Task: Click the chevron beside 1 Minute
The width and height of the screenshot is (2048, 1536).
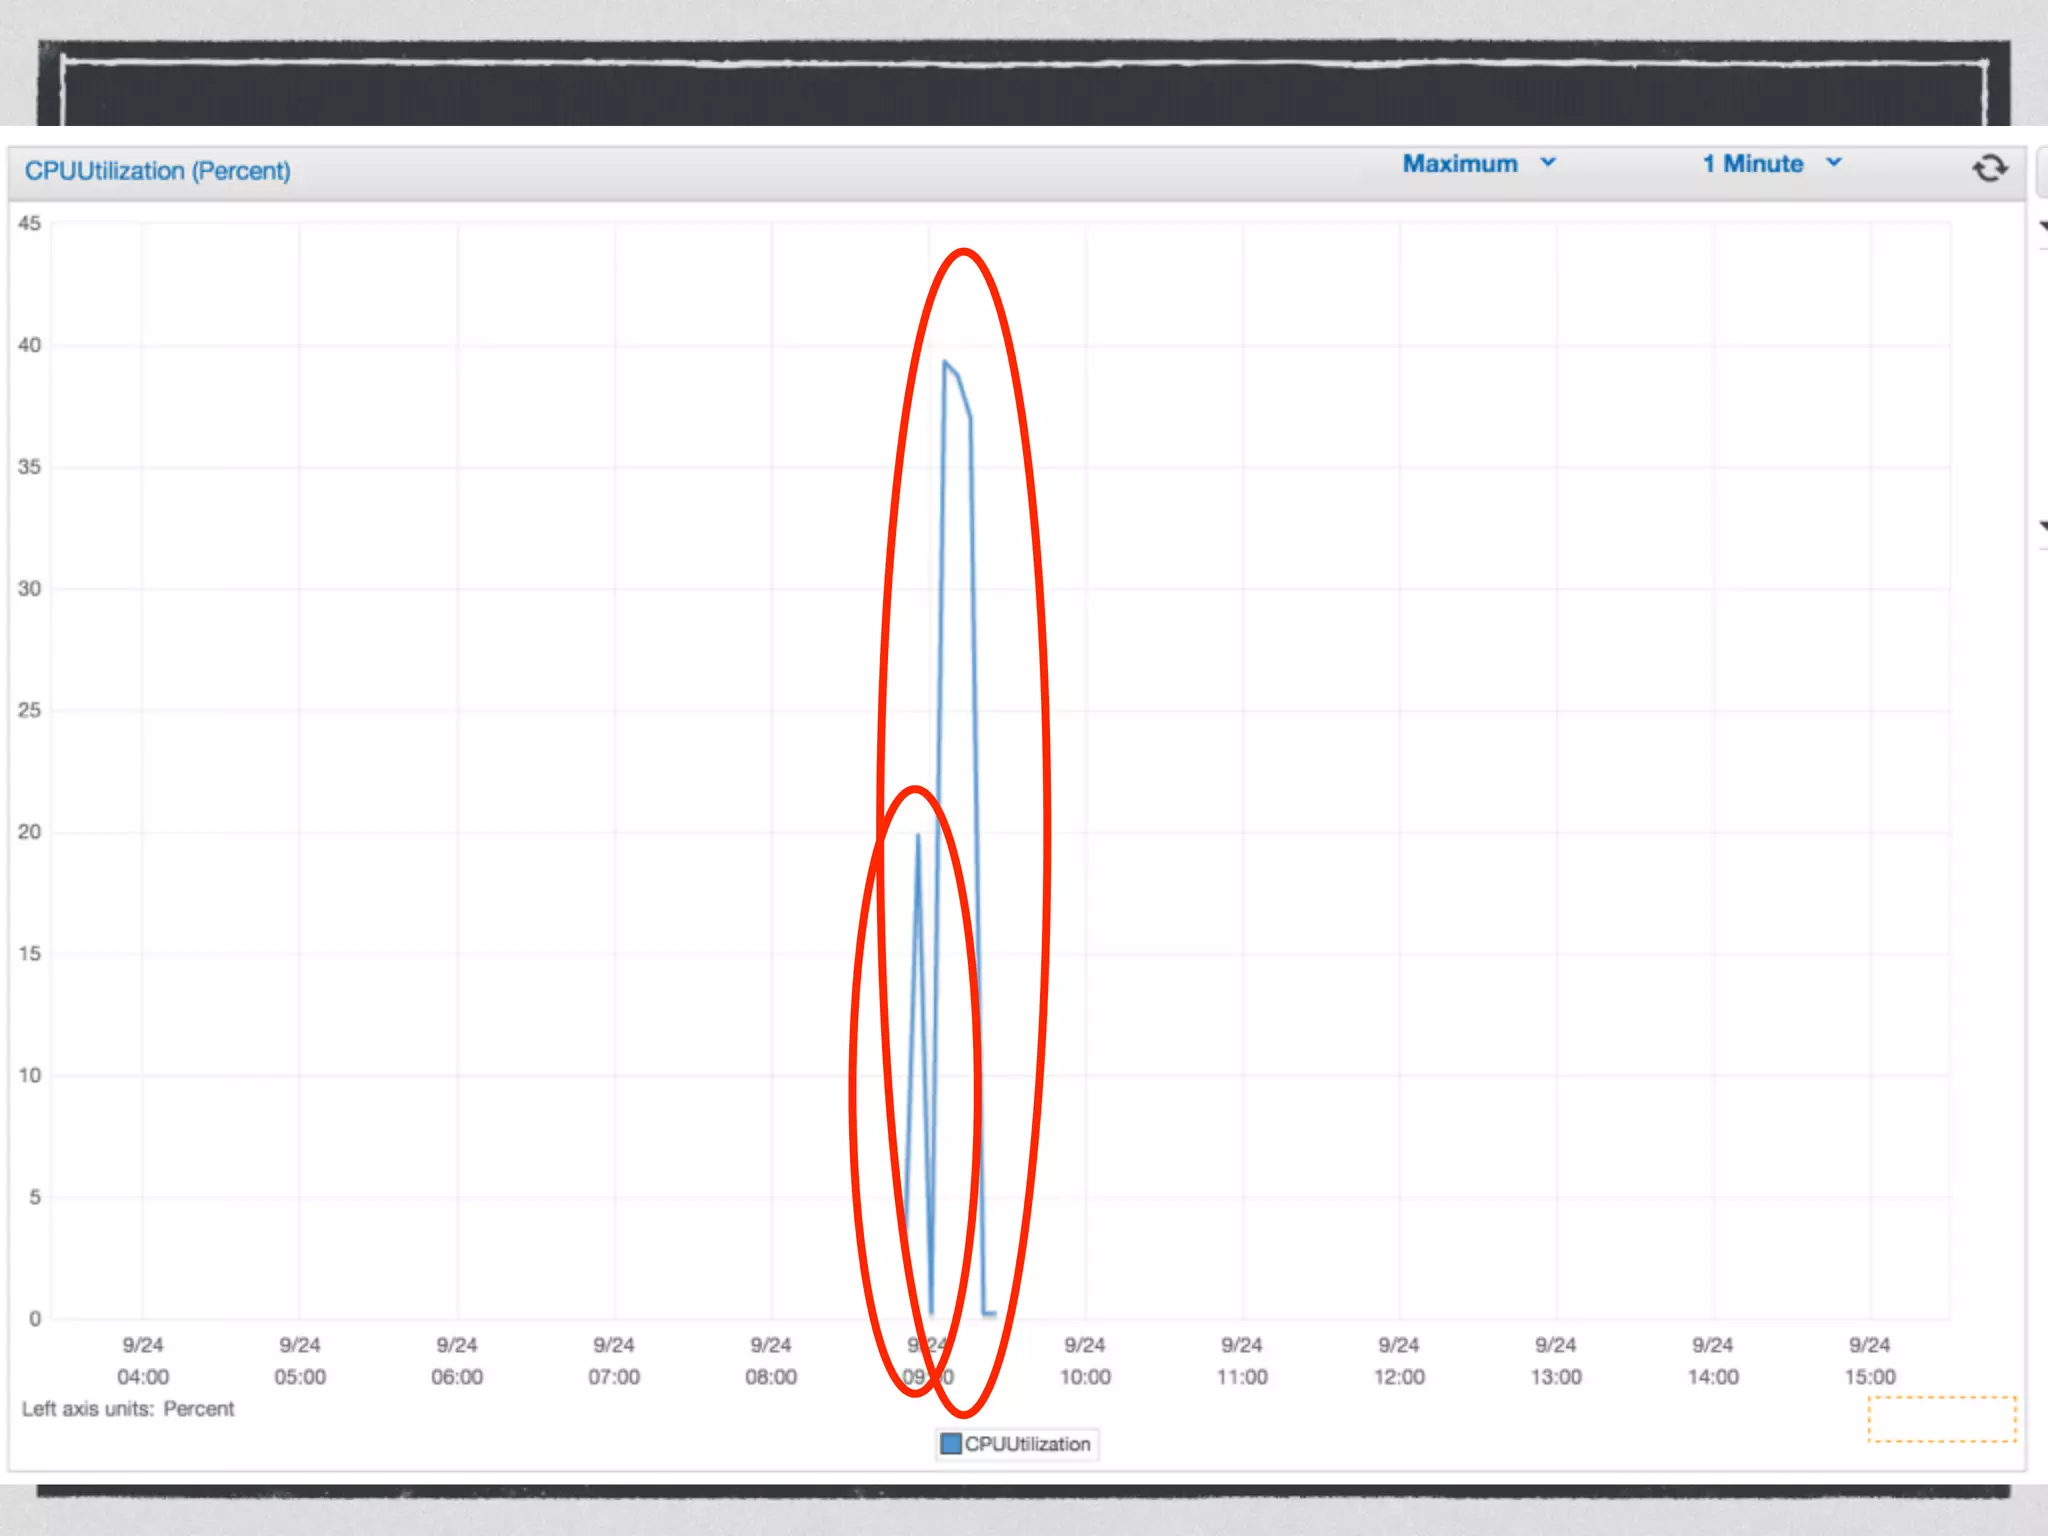Action: [x=1834, y=162]
